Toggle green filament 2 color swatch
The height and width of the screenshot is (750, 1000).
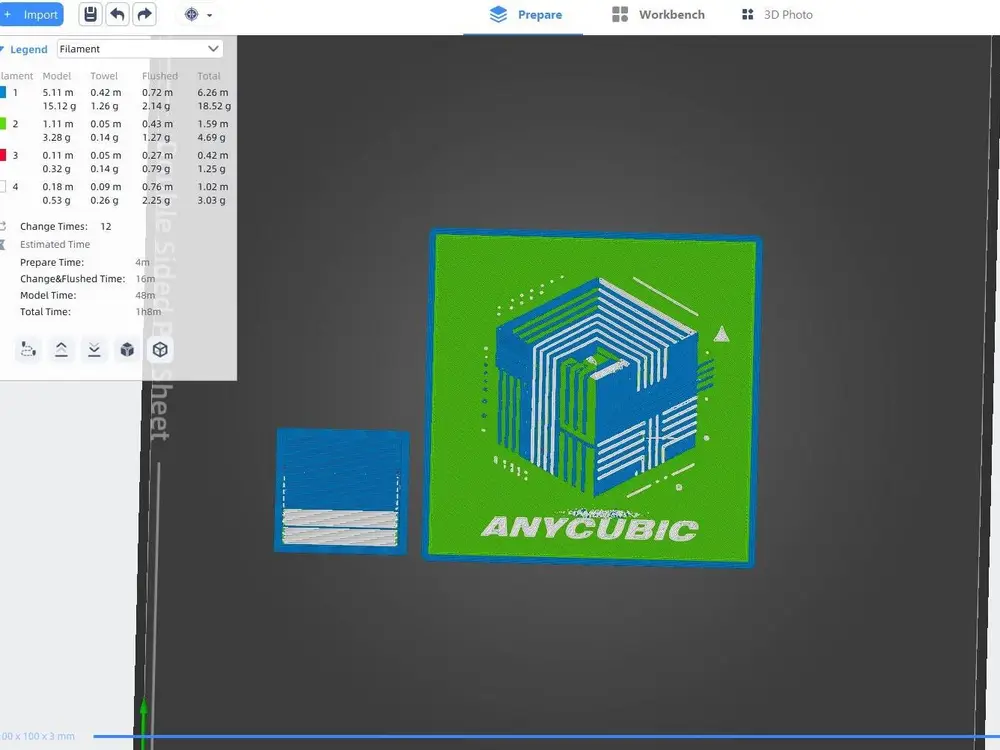point(3,124)
